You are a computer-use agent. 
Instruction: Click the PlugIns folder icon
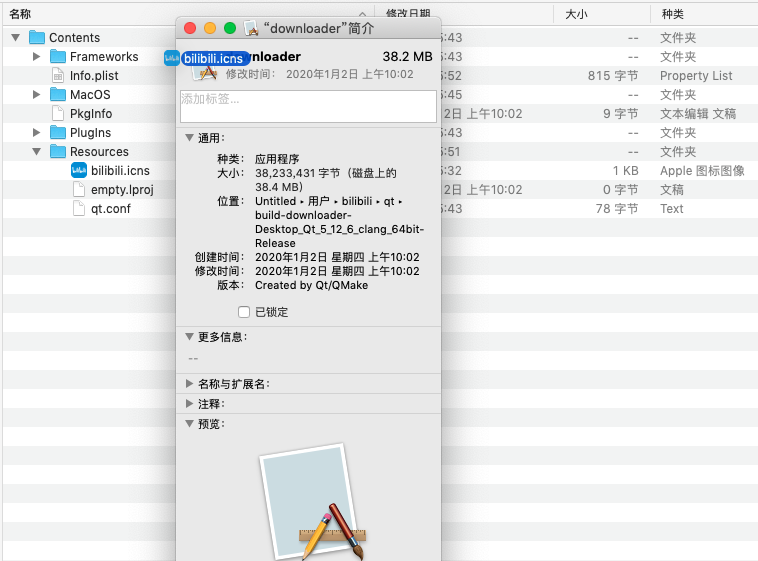(x=58, y=132)
